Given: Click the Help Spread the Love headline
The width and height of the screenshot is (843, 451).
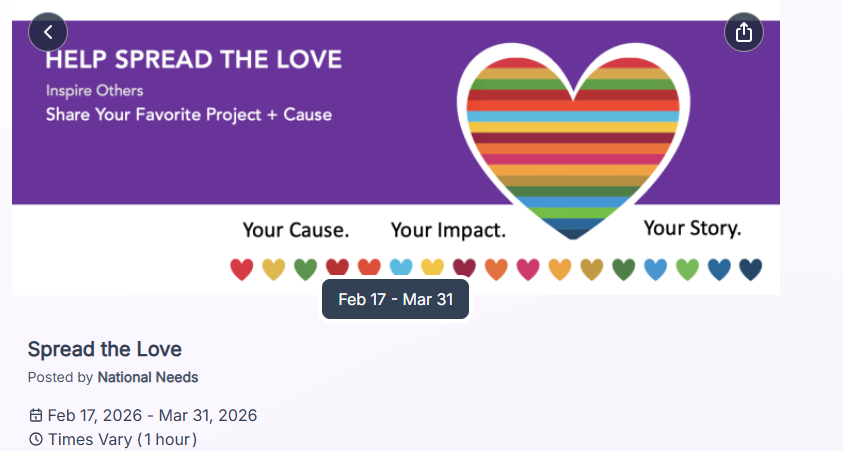Looking at the screenshot, I should pos(193,59).
